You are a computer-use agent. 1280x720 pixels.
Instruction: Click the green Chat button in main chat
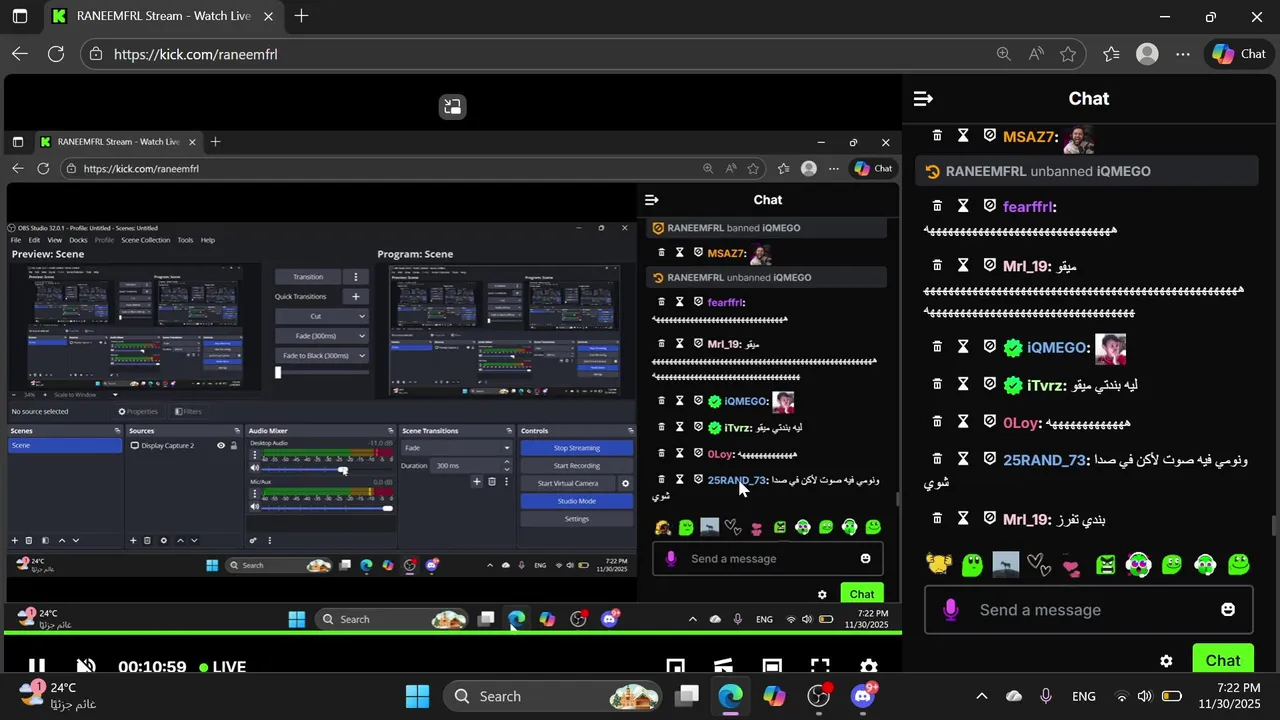[x=1223, y=660]
